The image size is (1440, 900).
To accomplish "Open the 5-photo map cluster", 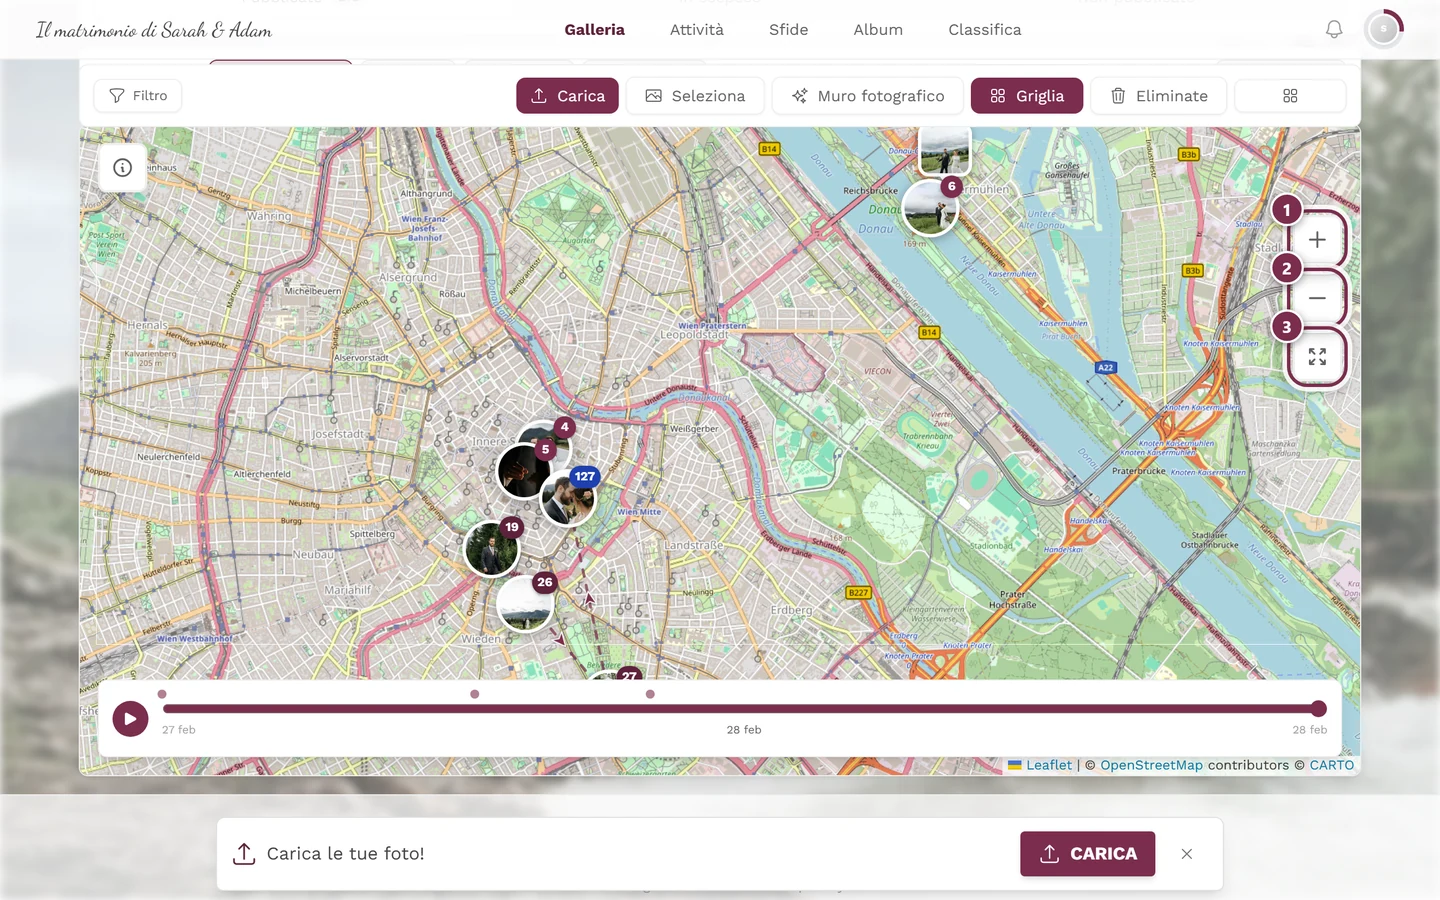I will pos(524,470).
